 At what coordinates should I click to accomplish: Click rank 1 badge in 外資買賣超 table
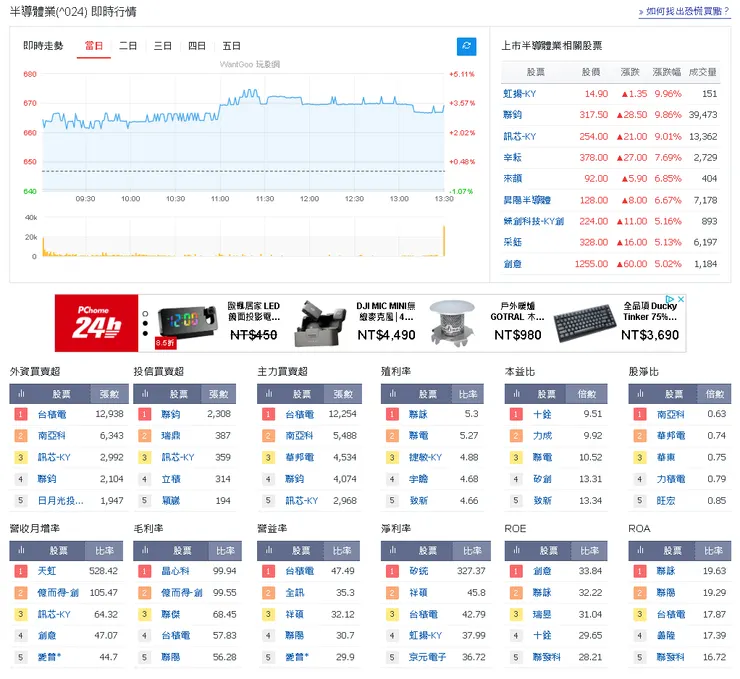[x=20, y=414]
